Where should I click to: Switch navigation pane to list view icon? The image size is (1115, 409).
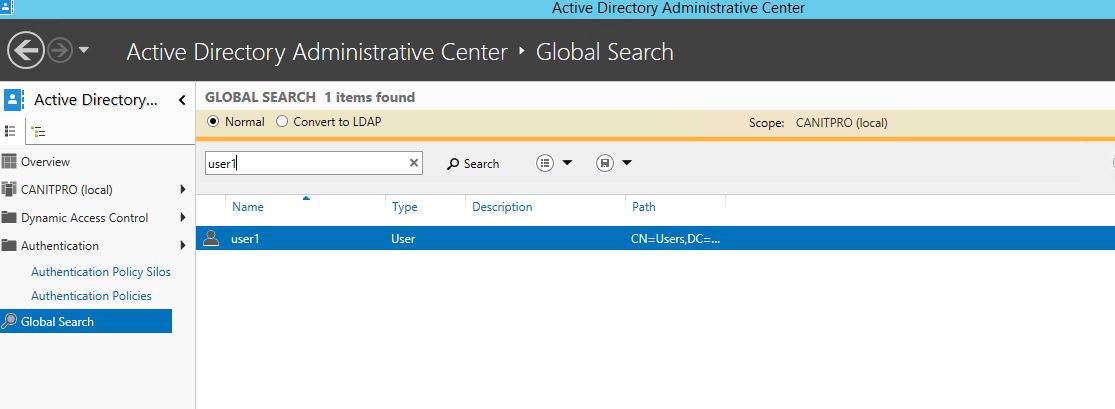pos(11,131)
